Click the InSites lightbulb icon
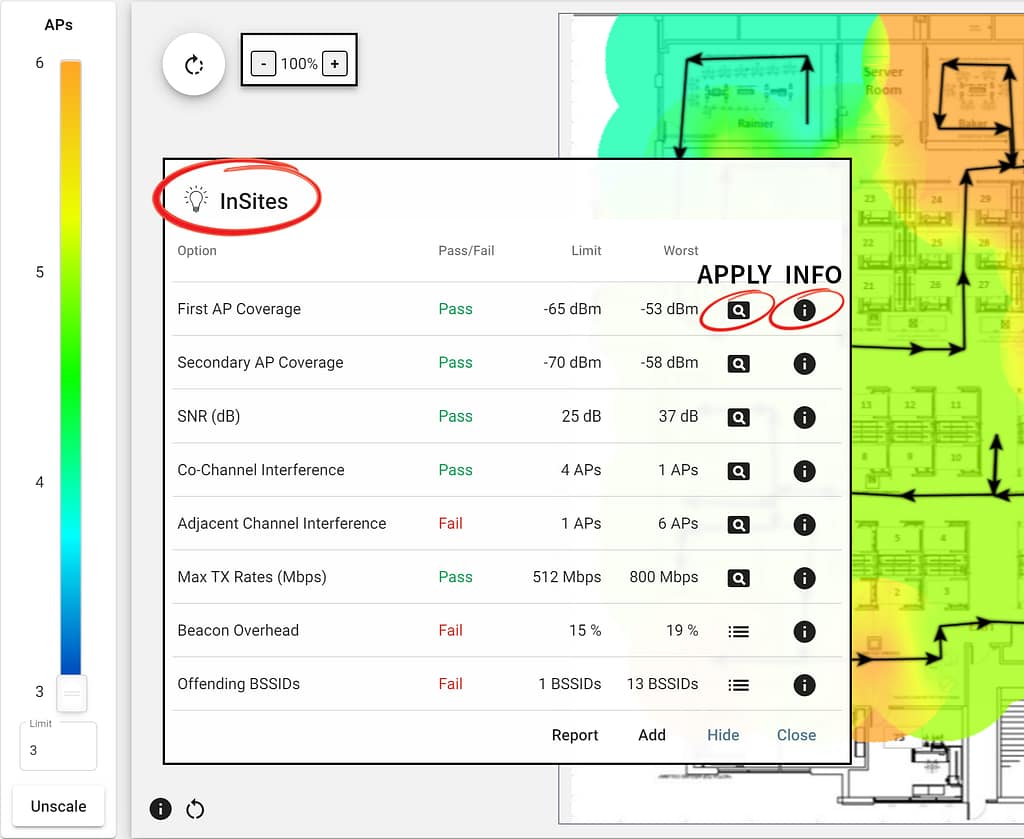The height and width of the screenshot is (839, 1024). pos(196,199)
